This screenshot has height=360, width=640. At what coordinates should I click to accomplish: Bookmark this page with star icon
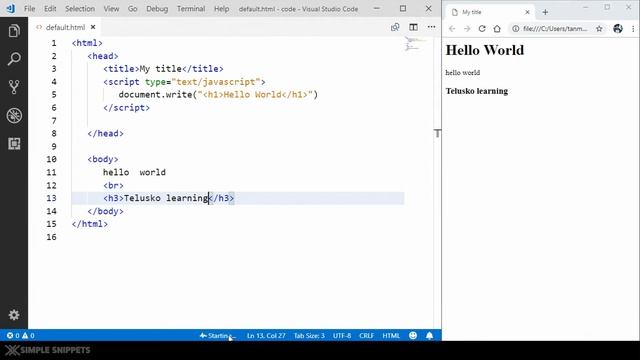coord(599,29)
